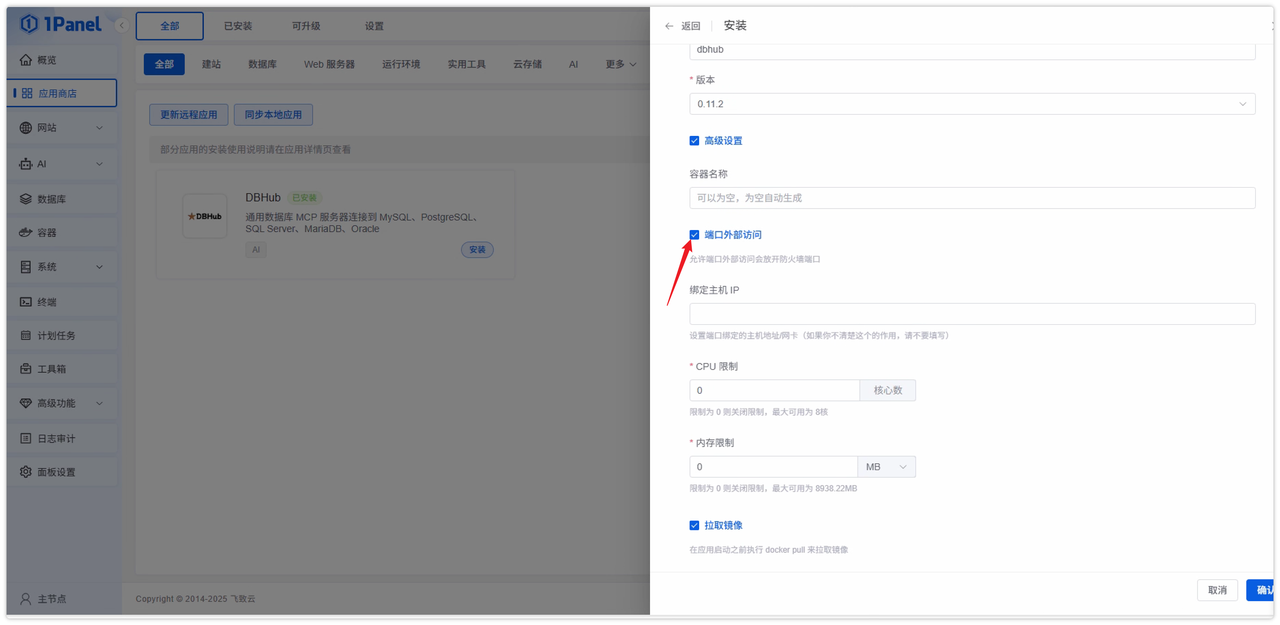Viewport: 1280px width, 625px height.
Task: Uncheck the 拉取镜像 pull image option
Action: (694, 524)
